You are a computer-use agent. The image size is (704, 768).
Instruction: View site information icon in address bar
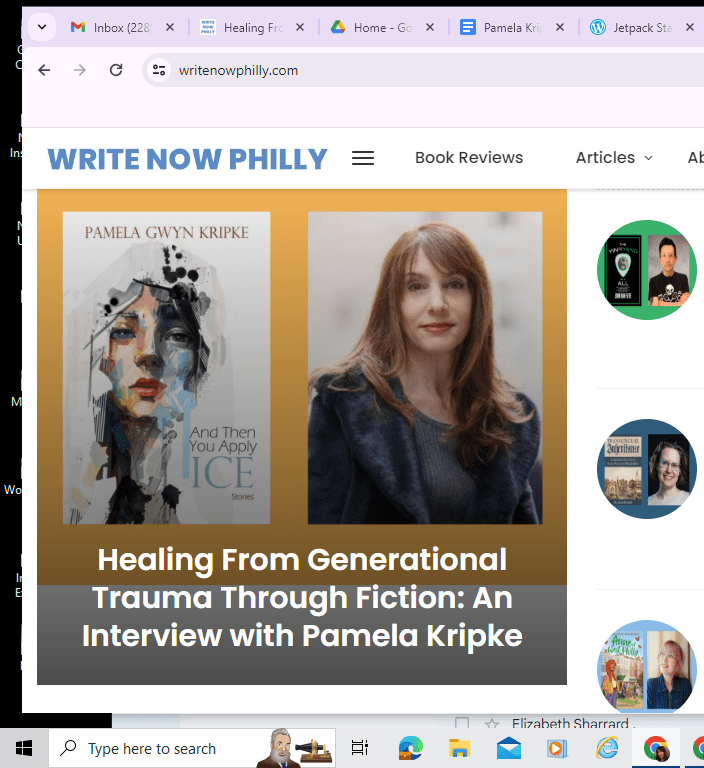coord(158,70)
